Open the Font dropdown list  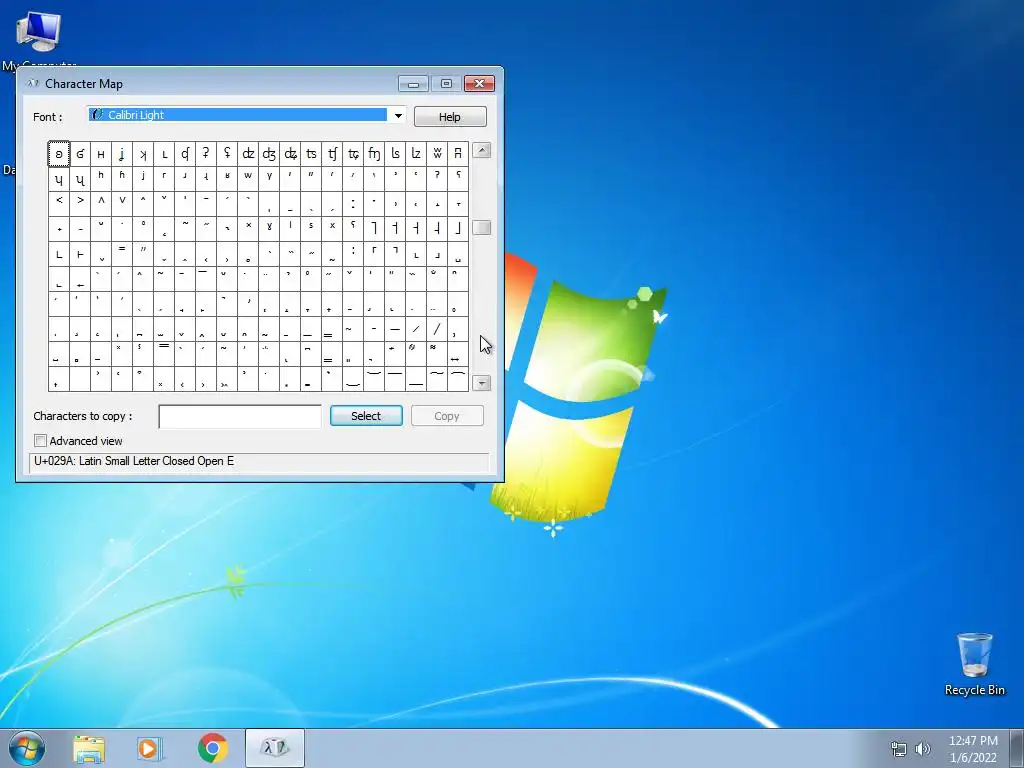click(398, 116)
